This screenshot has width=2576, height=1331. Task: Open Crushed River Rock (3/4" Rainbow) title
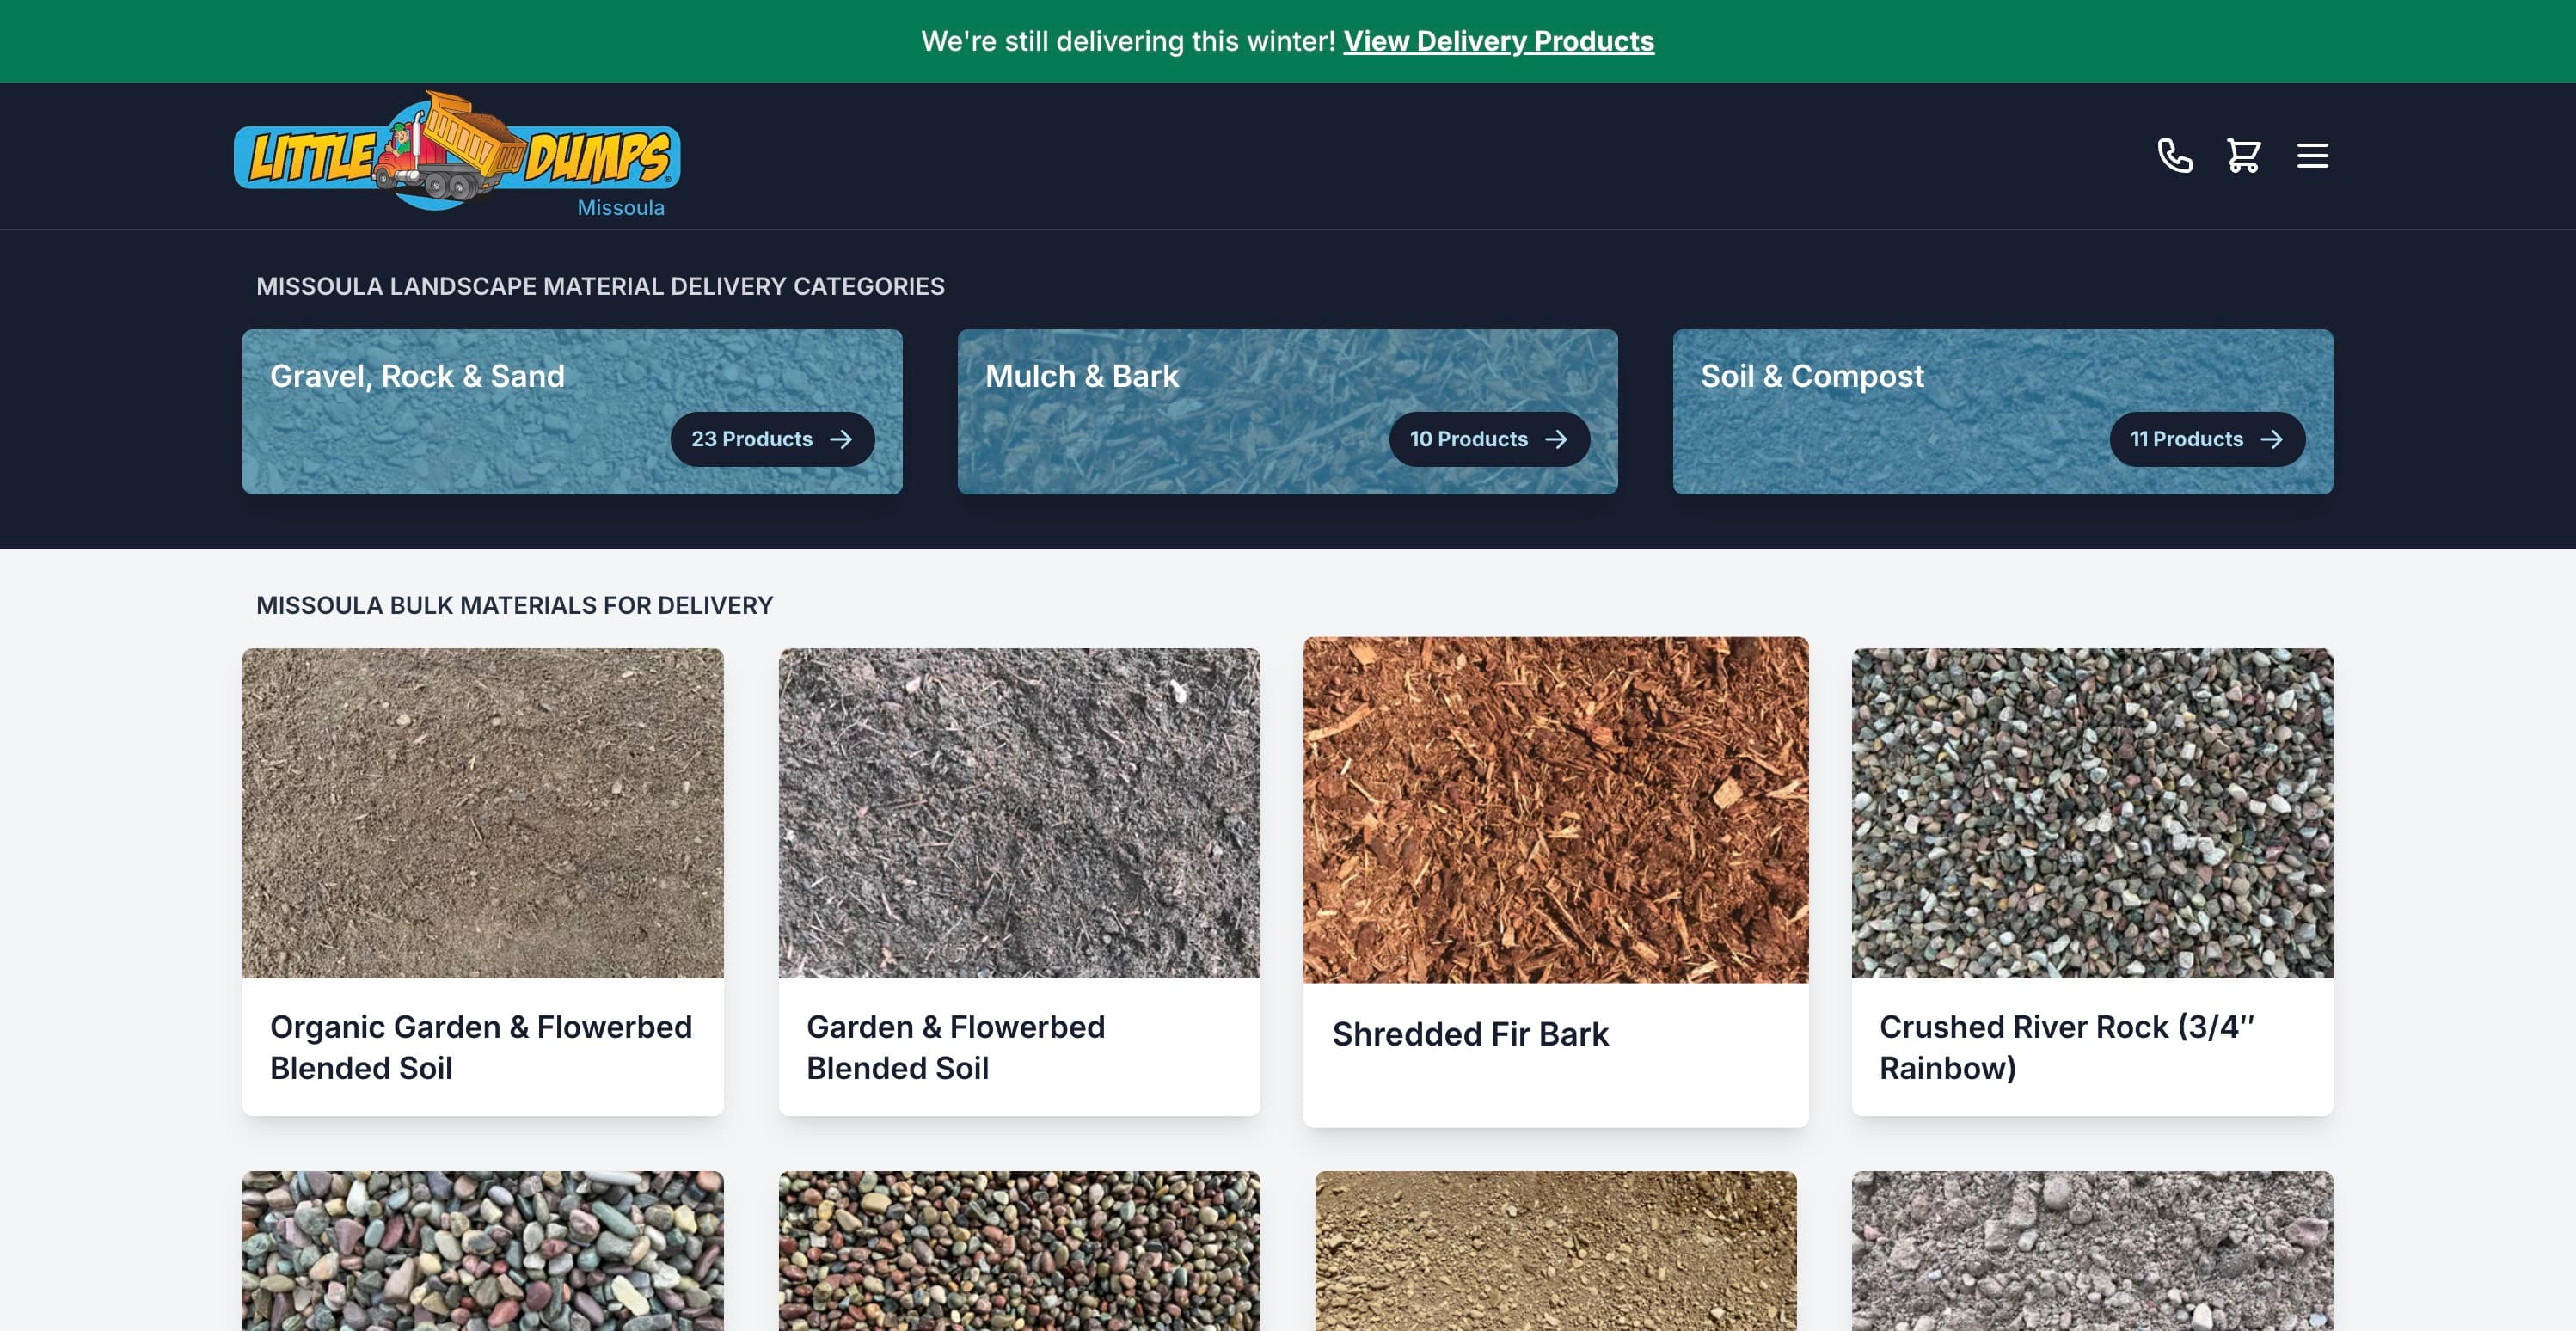coord(2067,1047)
